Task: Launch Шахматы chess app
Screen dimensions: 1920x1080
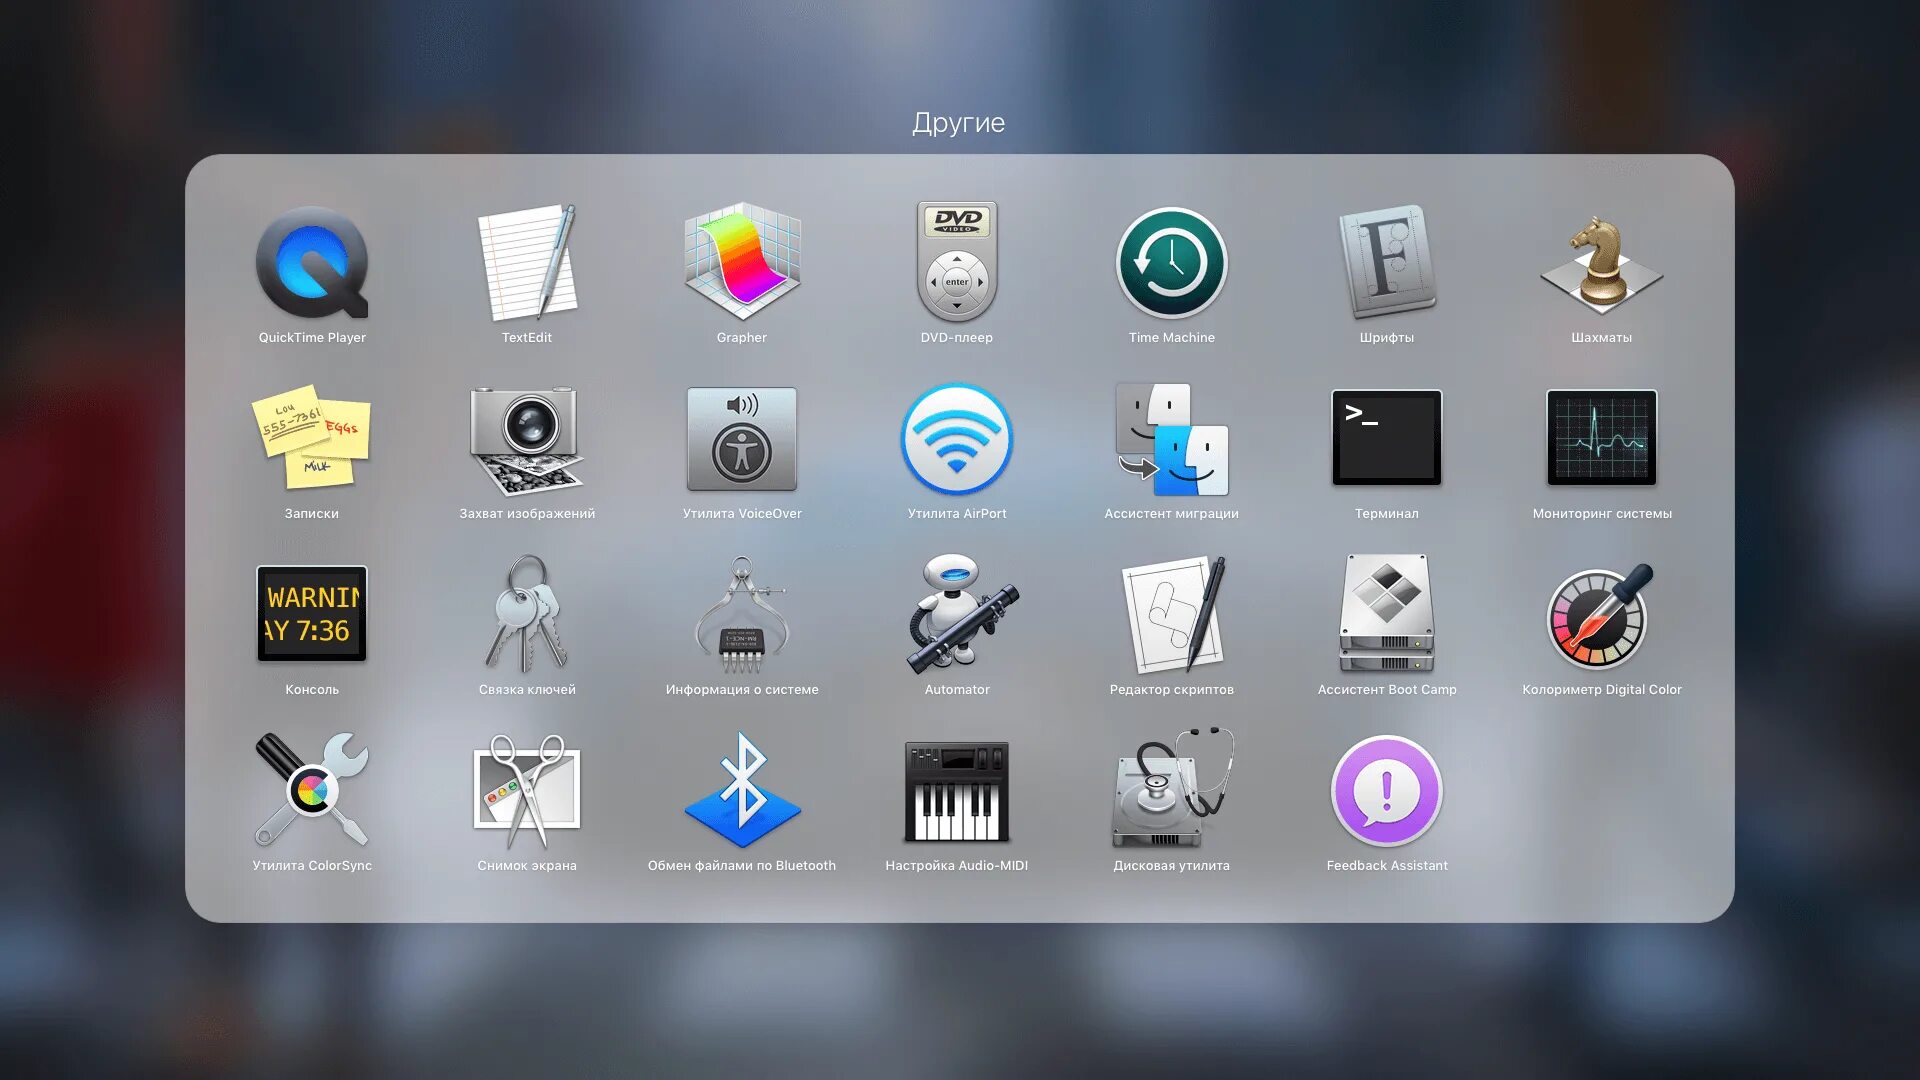Action: (x=1601, y=264)
